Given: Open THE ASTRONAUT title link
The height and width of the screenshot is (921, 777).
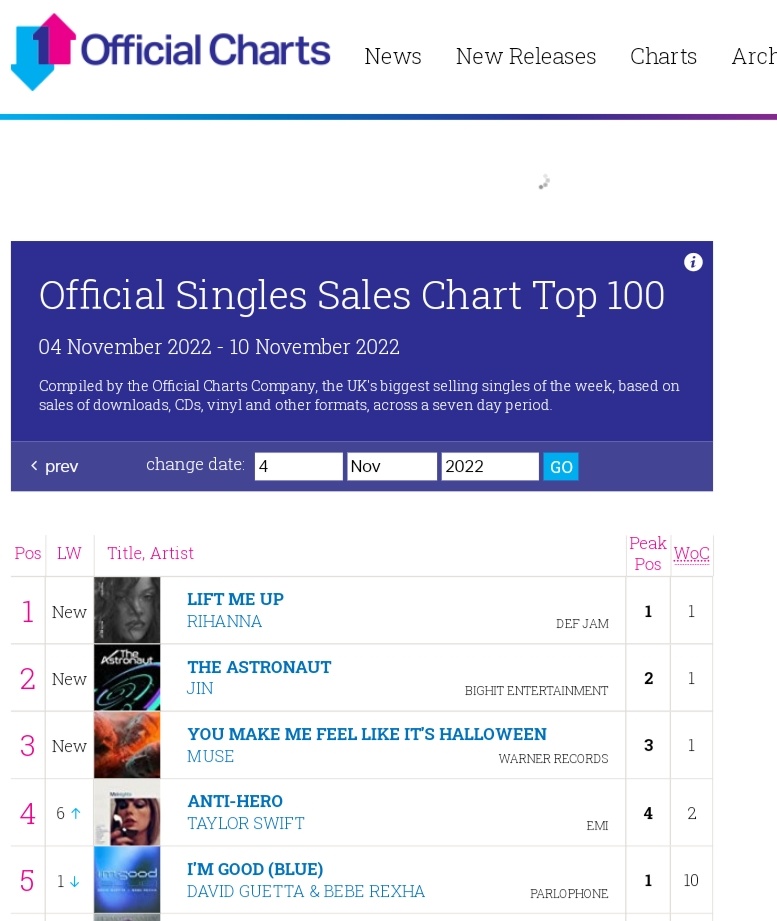Looking at the screenshot, I should tap(259, 667).
